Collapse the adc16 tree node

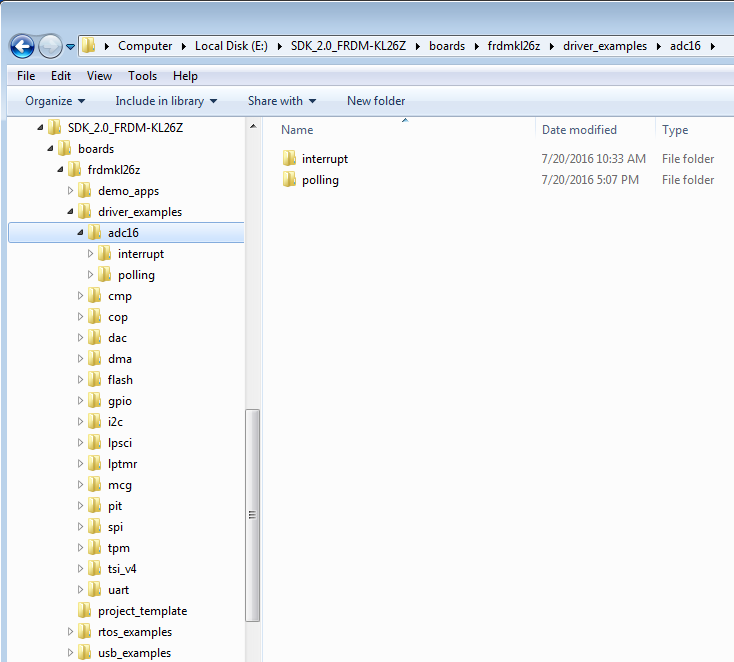click(x=81, y=232)
